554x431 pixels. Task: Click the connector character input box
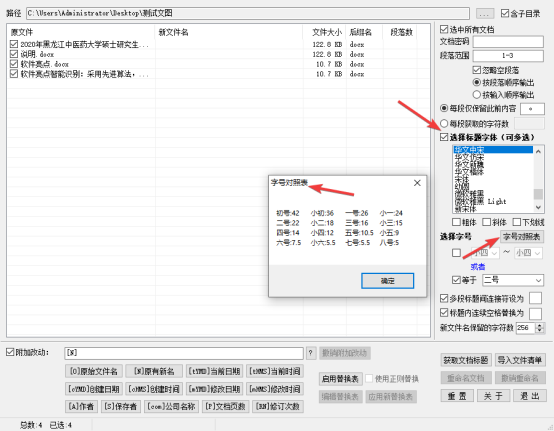(536, 299)
